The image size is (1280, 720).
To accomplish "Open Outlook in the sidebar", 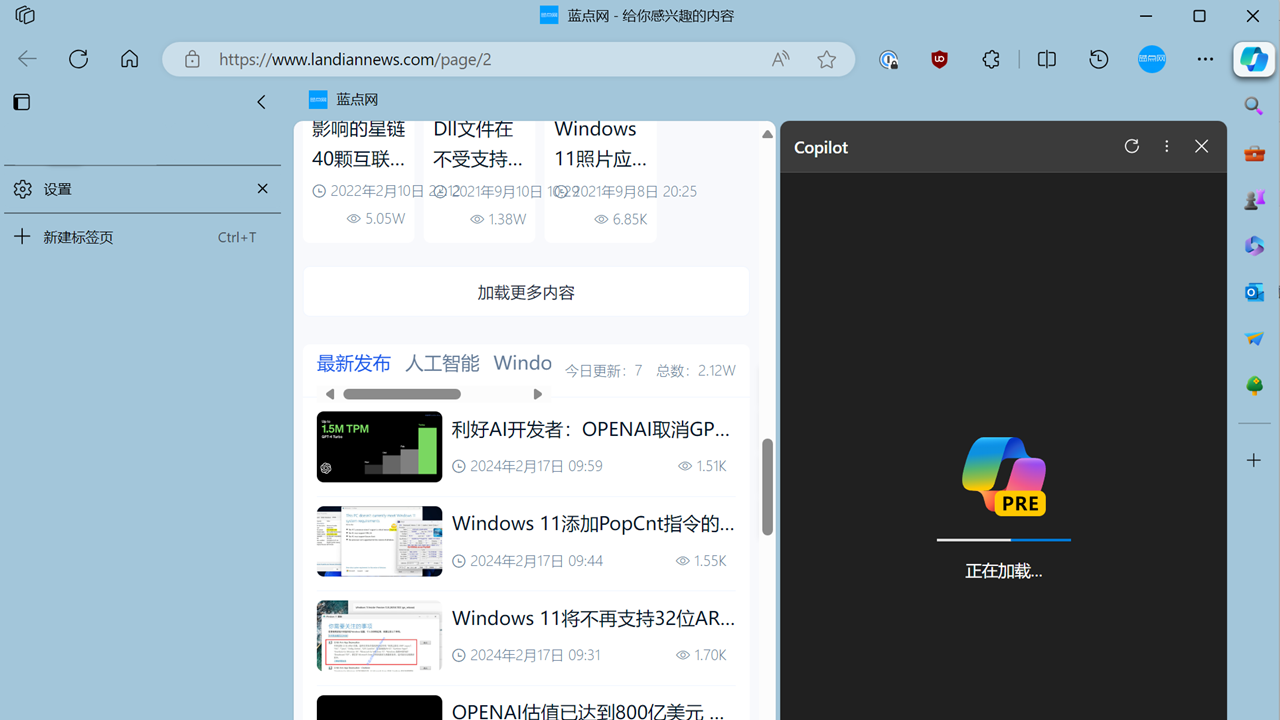I will [1254, 292].
